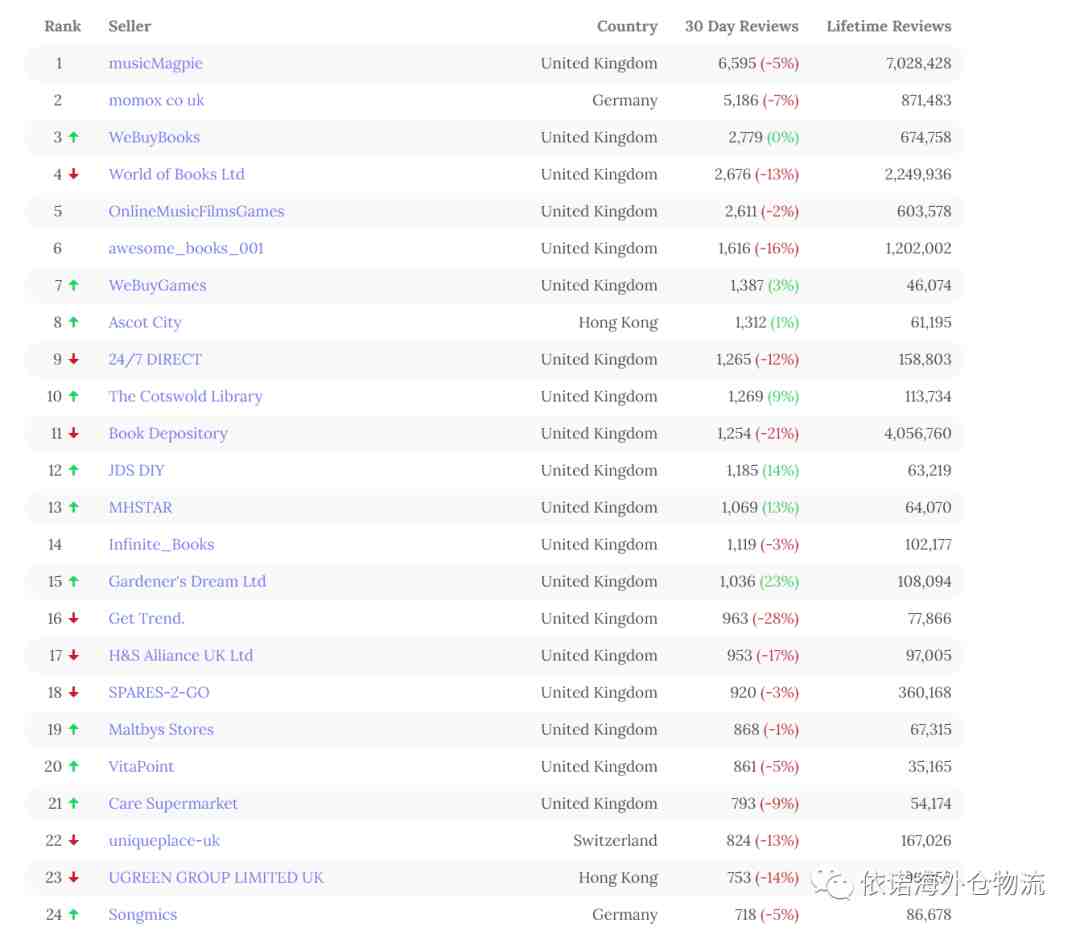View the 24/7 DIRECT seller page
1080x931 pixels.
(155, 359)
